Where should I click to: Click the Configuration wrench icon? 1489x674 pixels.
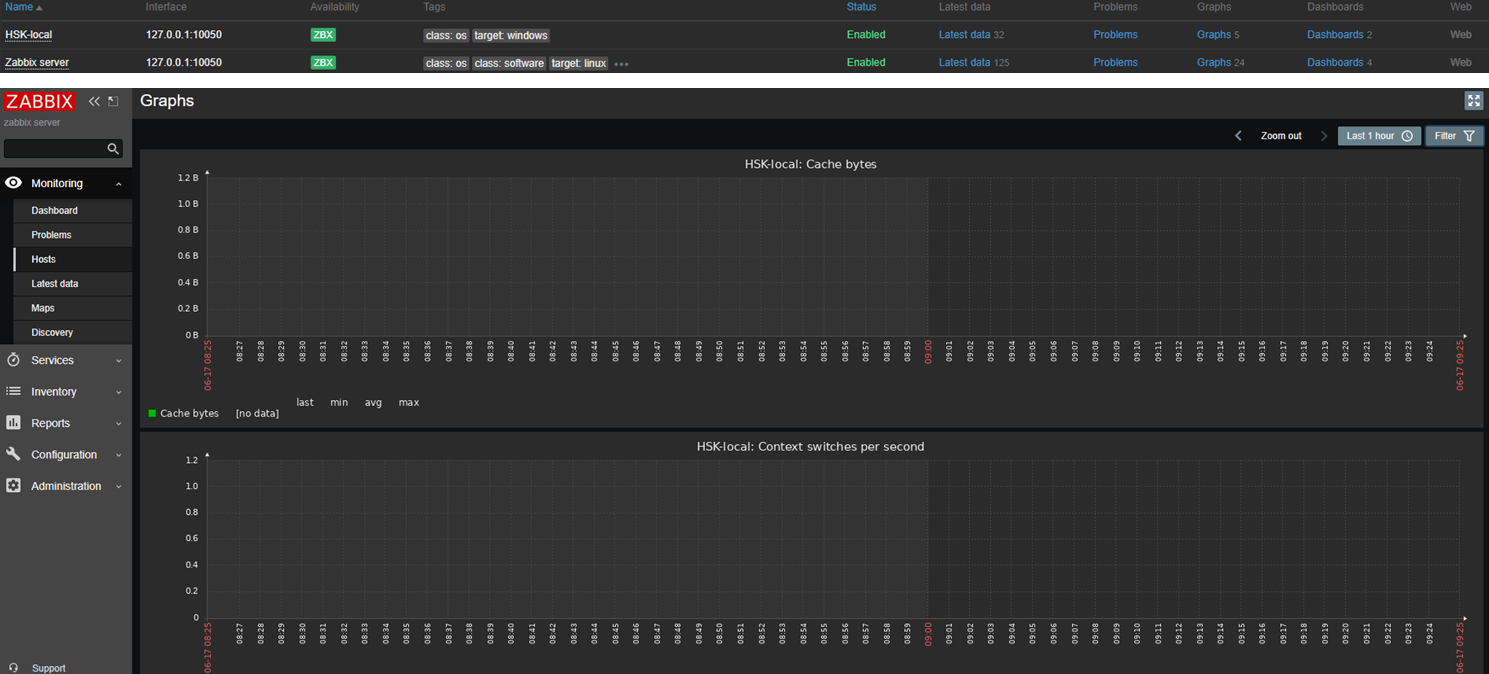(x=14, y=454)
